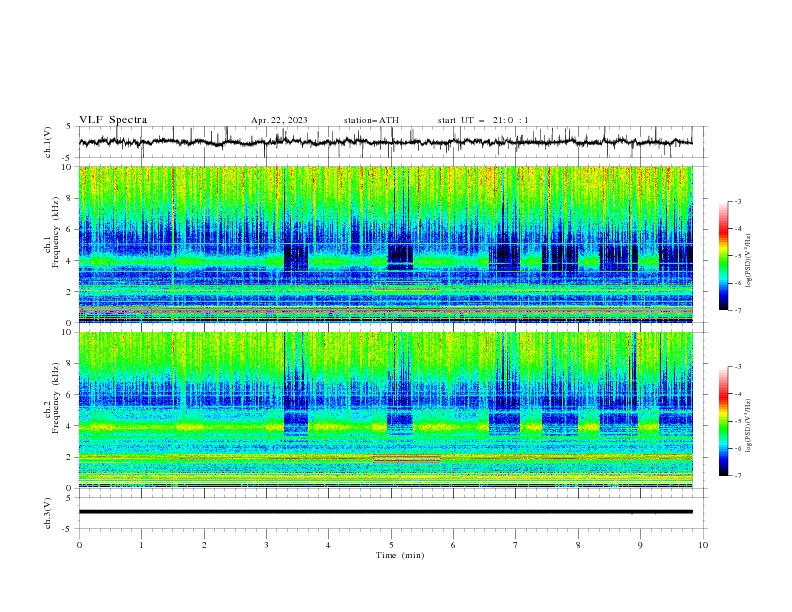Screen dimensions: 792x612
Task: Click the ch.2 color bar "log(PSD)(V²/Hz)" label
Action: [748, 425]
